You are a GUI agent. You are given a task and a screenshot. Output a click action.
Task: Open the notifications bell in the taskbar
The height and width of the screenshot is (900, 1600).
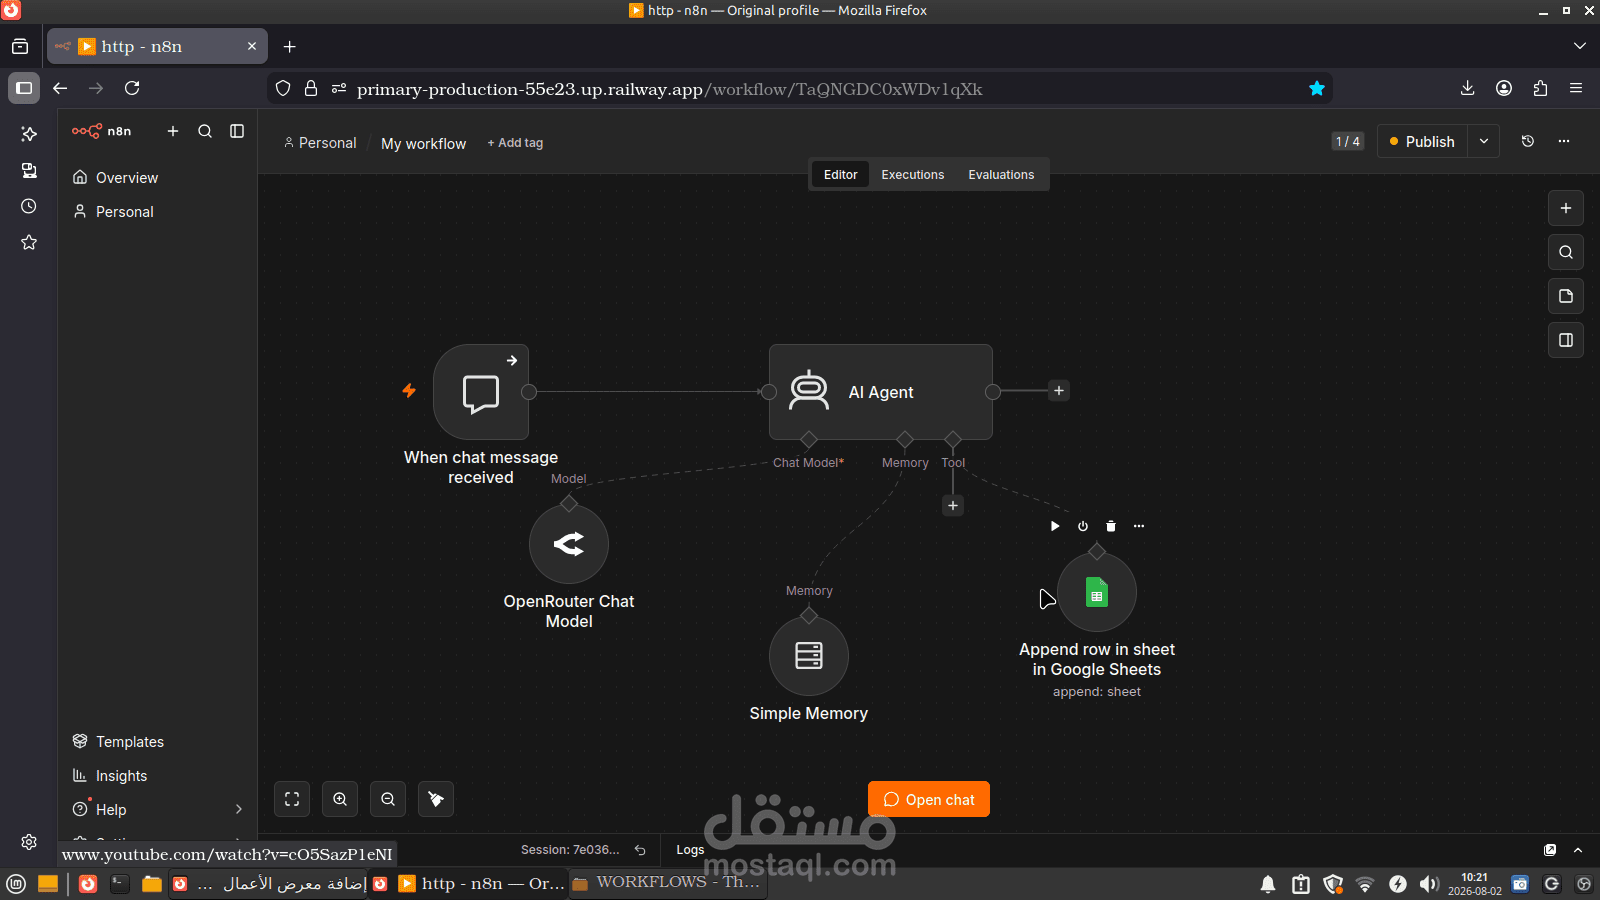coord(1268,884)
